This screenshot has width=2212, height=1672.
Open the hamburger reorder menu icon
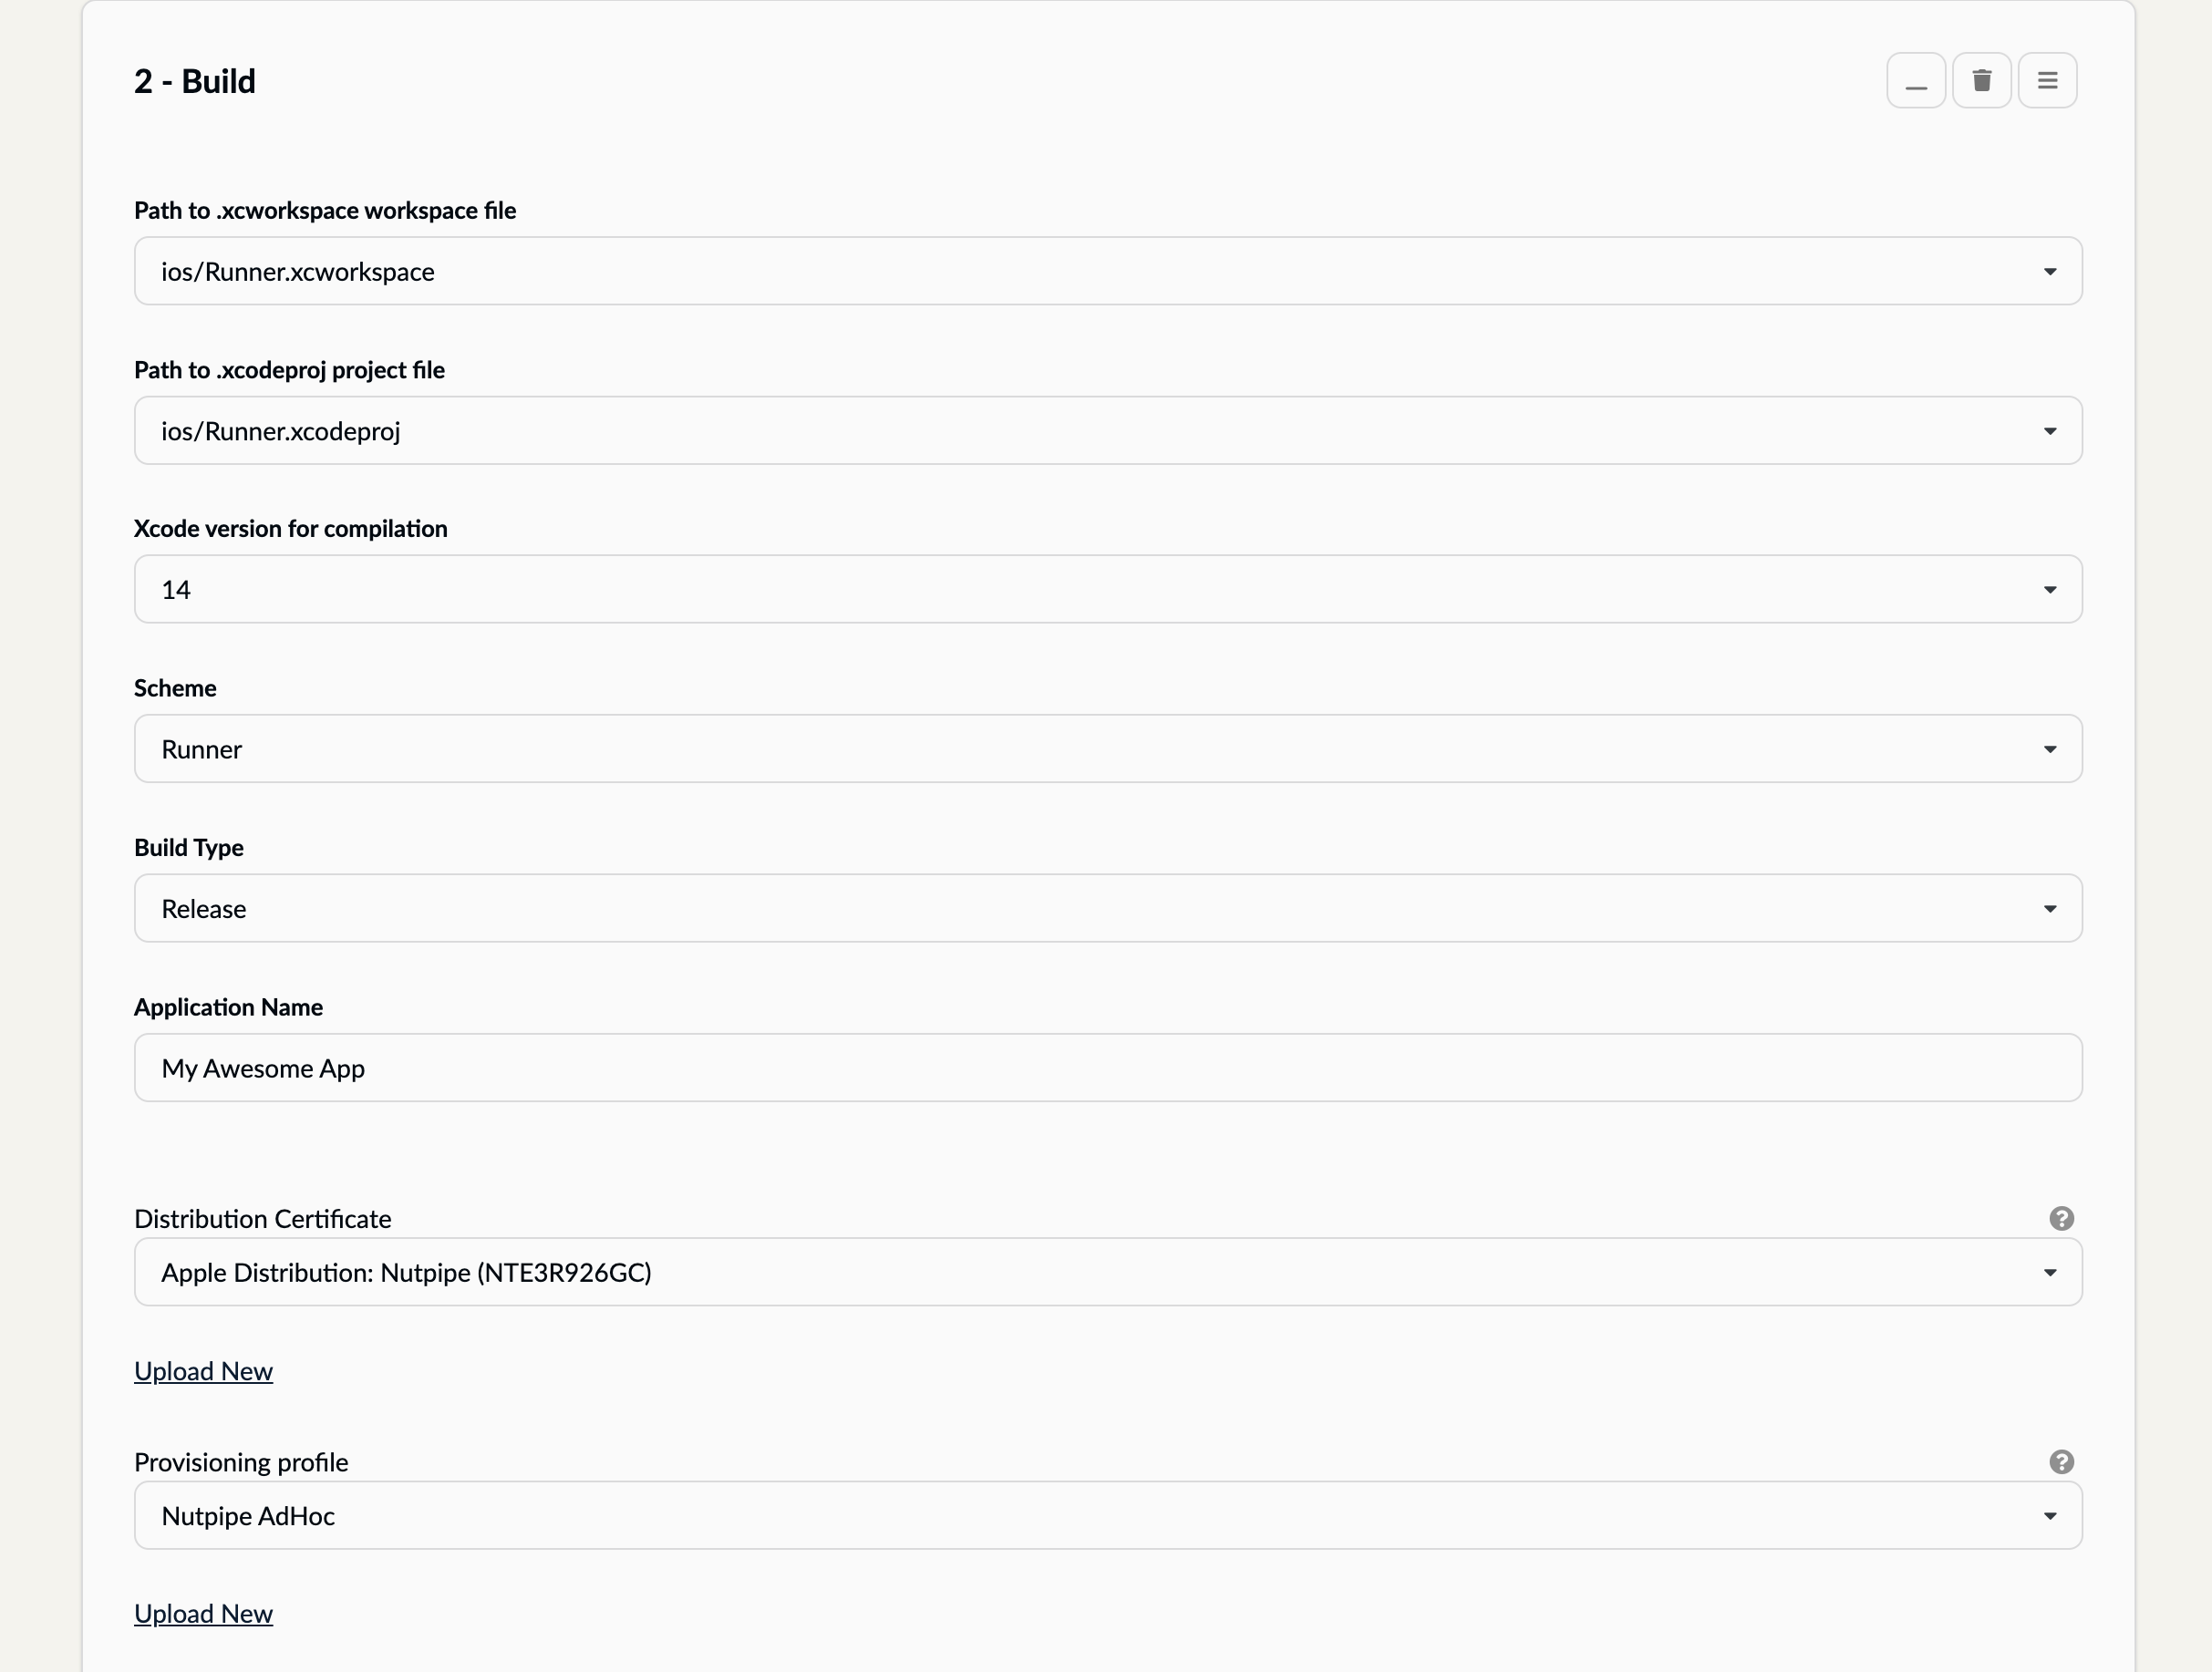click(2047, 81)
